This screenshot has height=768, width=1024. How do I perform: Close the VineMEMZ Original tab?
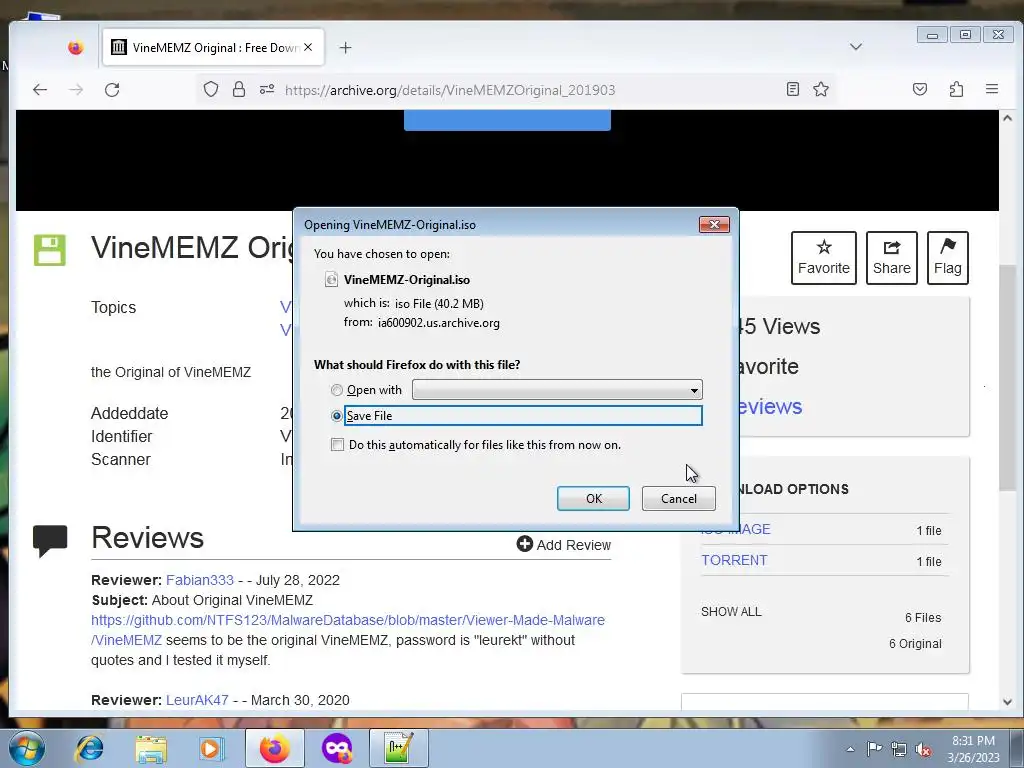[308, 48]
